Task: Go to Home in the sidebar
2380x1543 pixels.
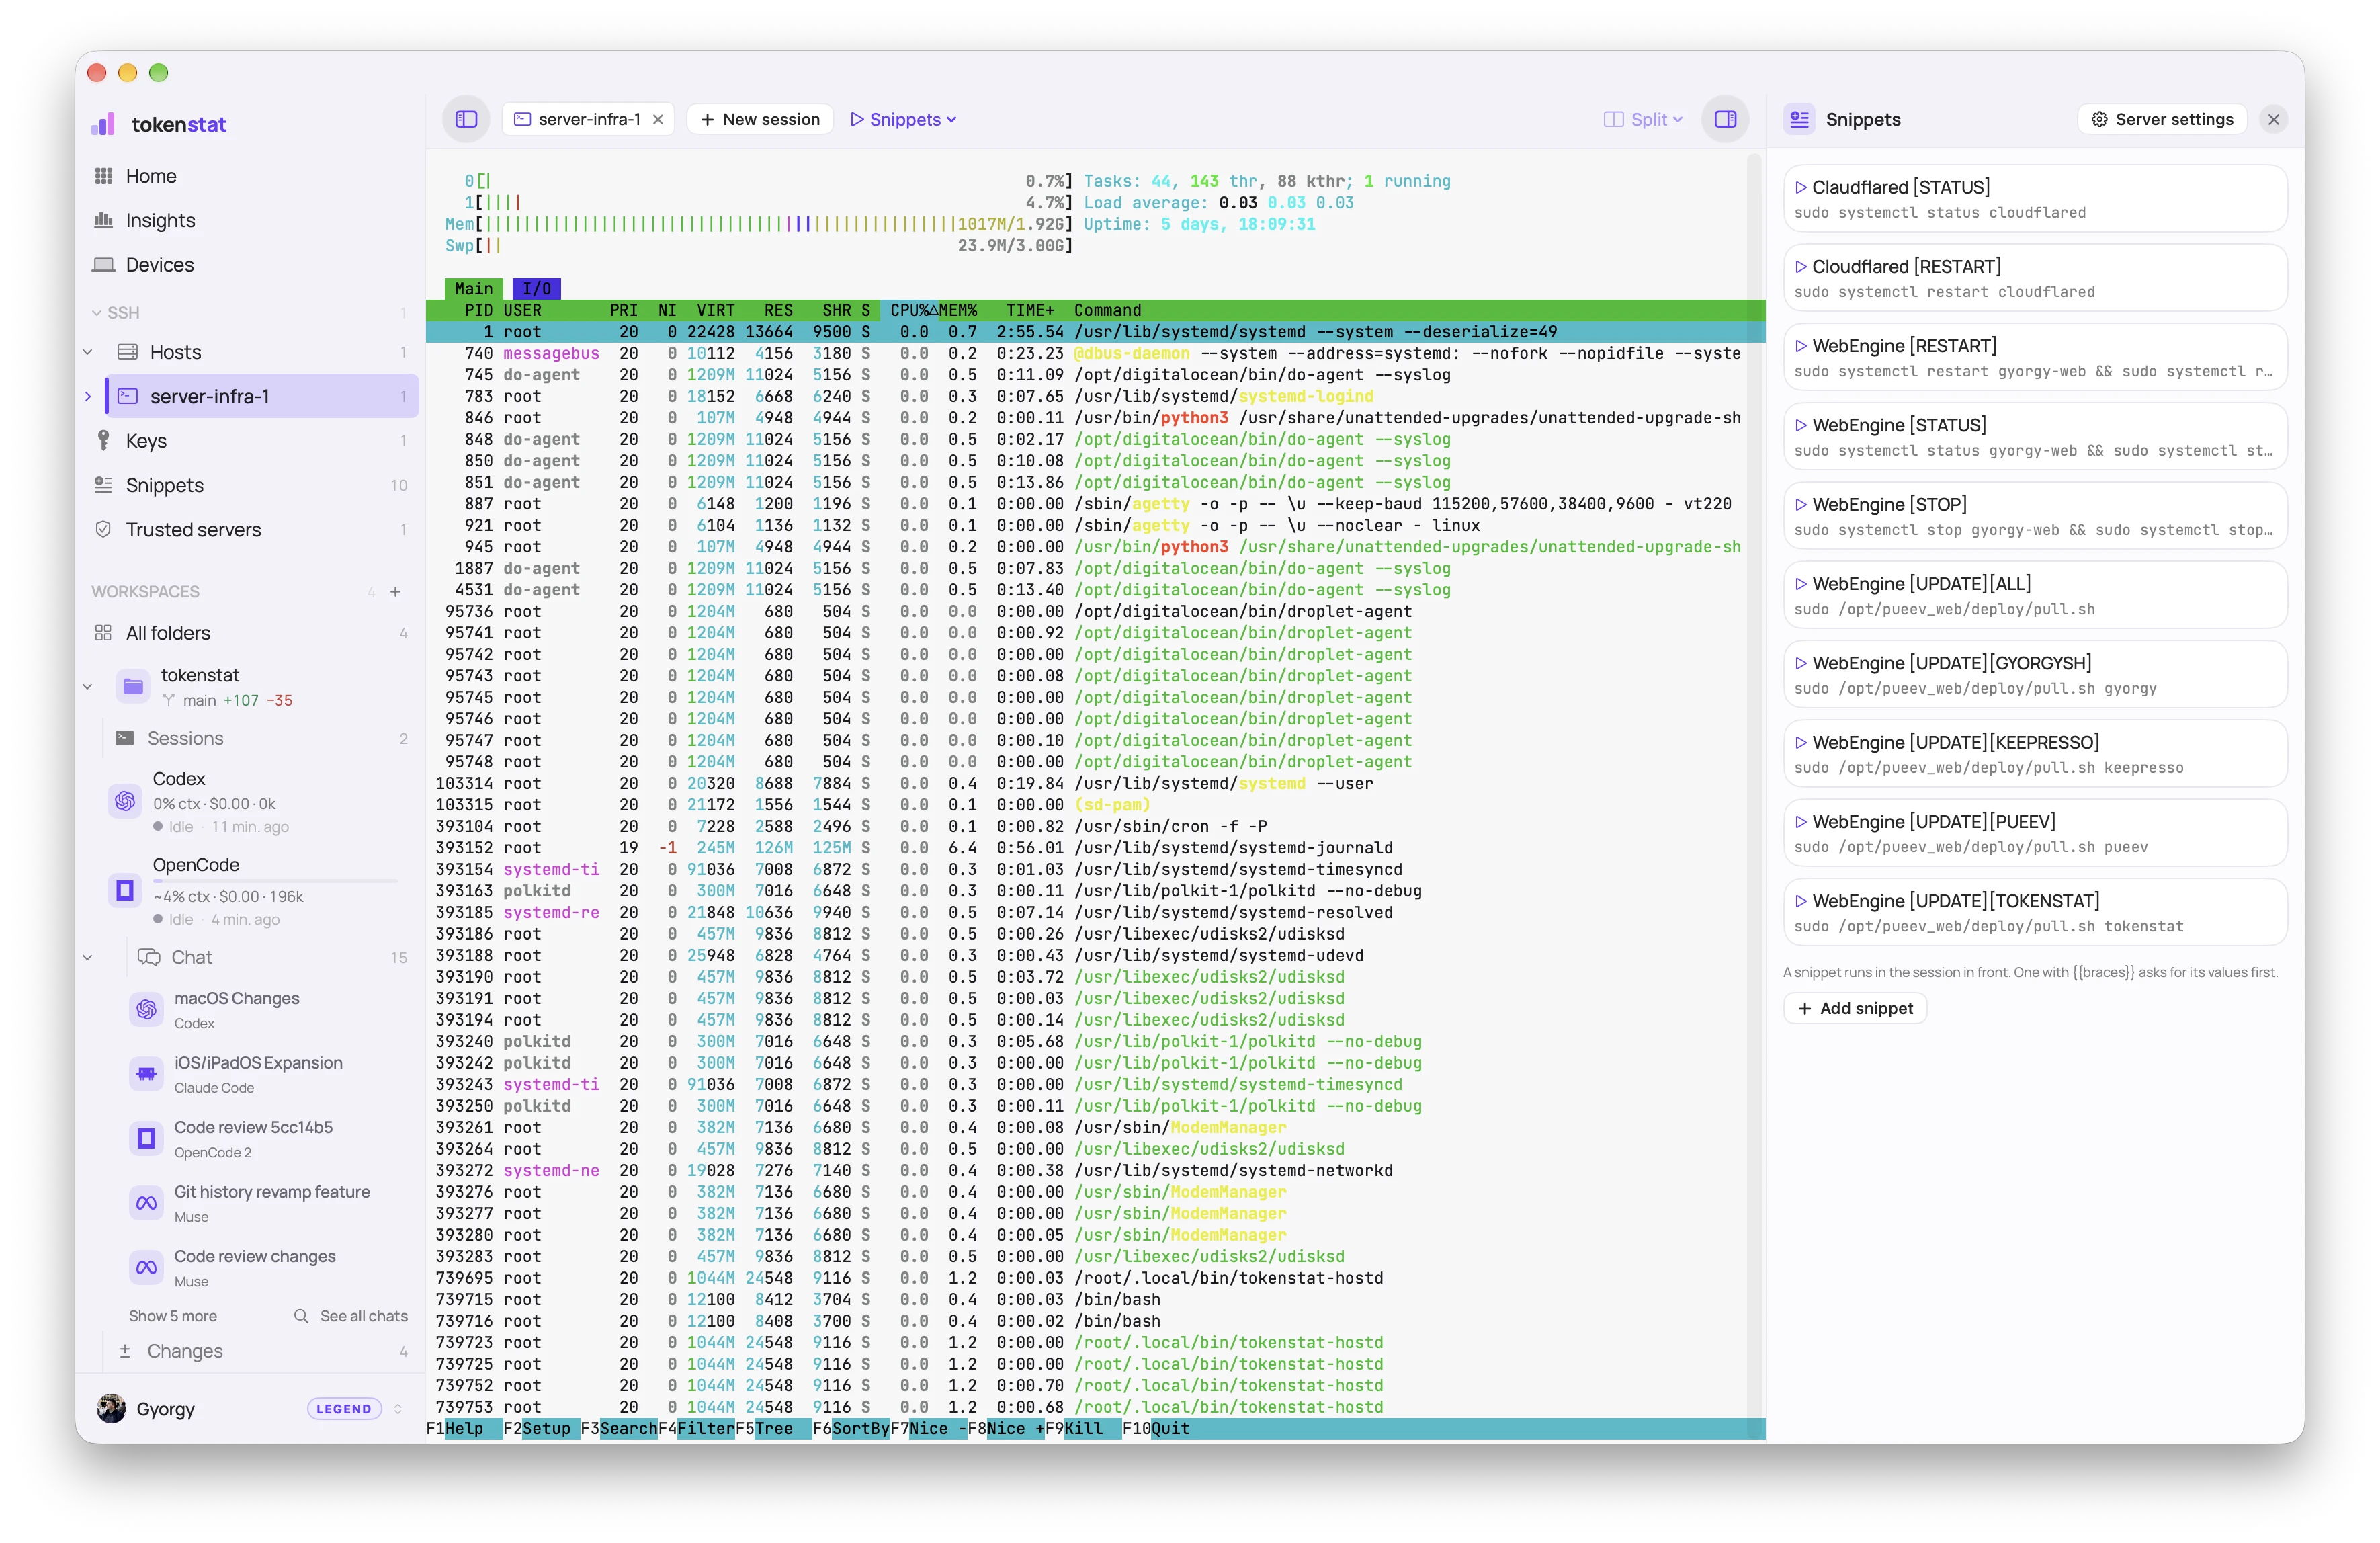Action: [x=250, y=176]
